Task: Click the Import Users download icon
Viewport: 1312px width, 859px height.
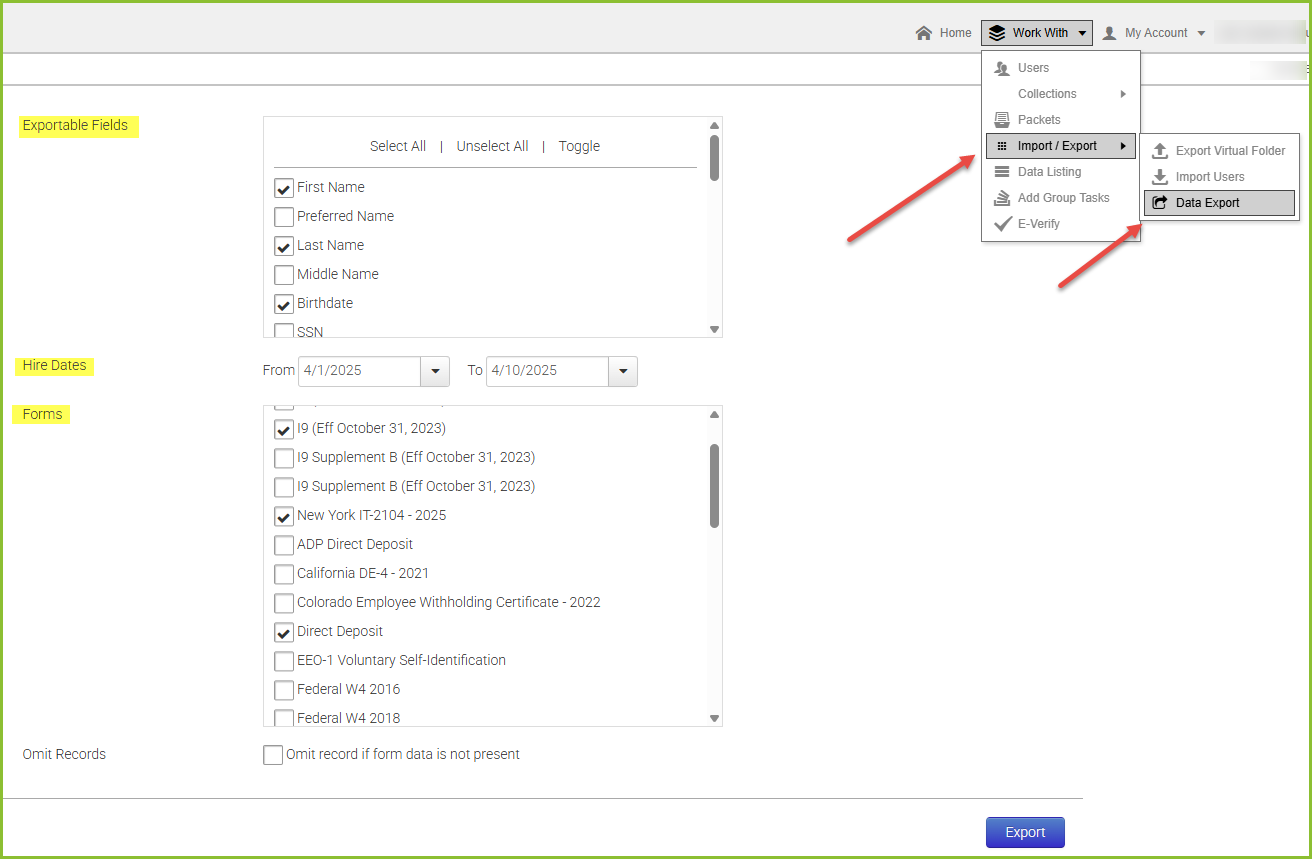Action: (1160, 177)
